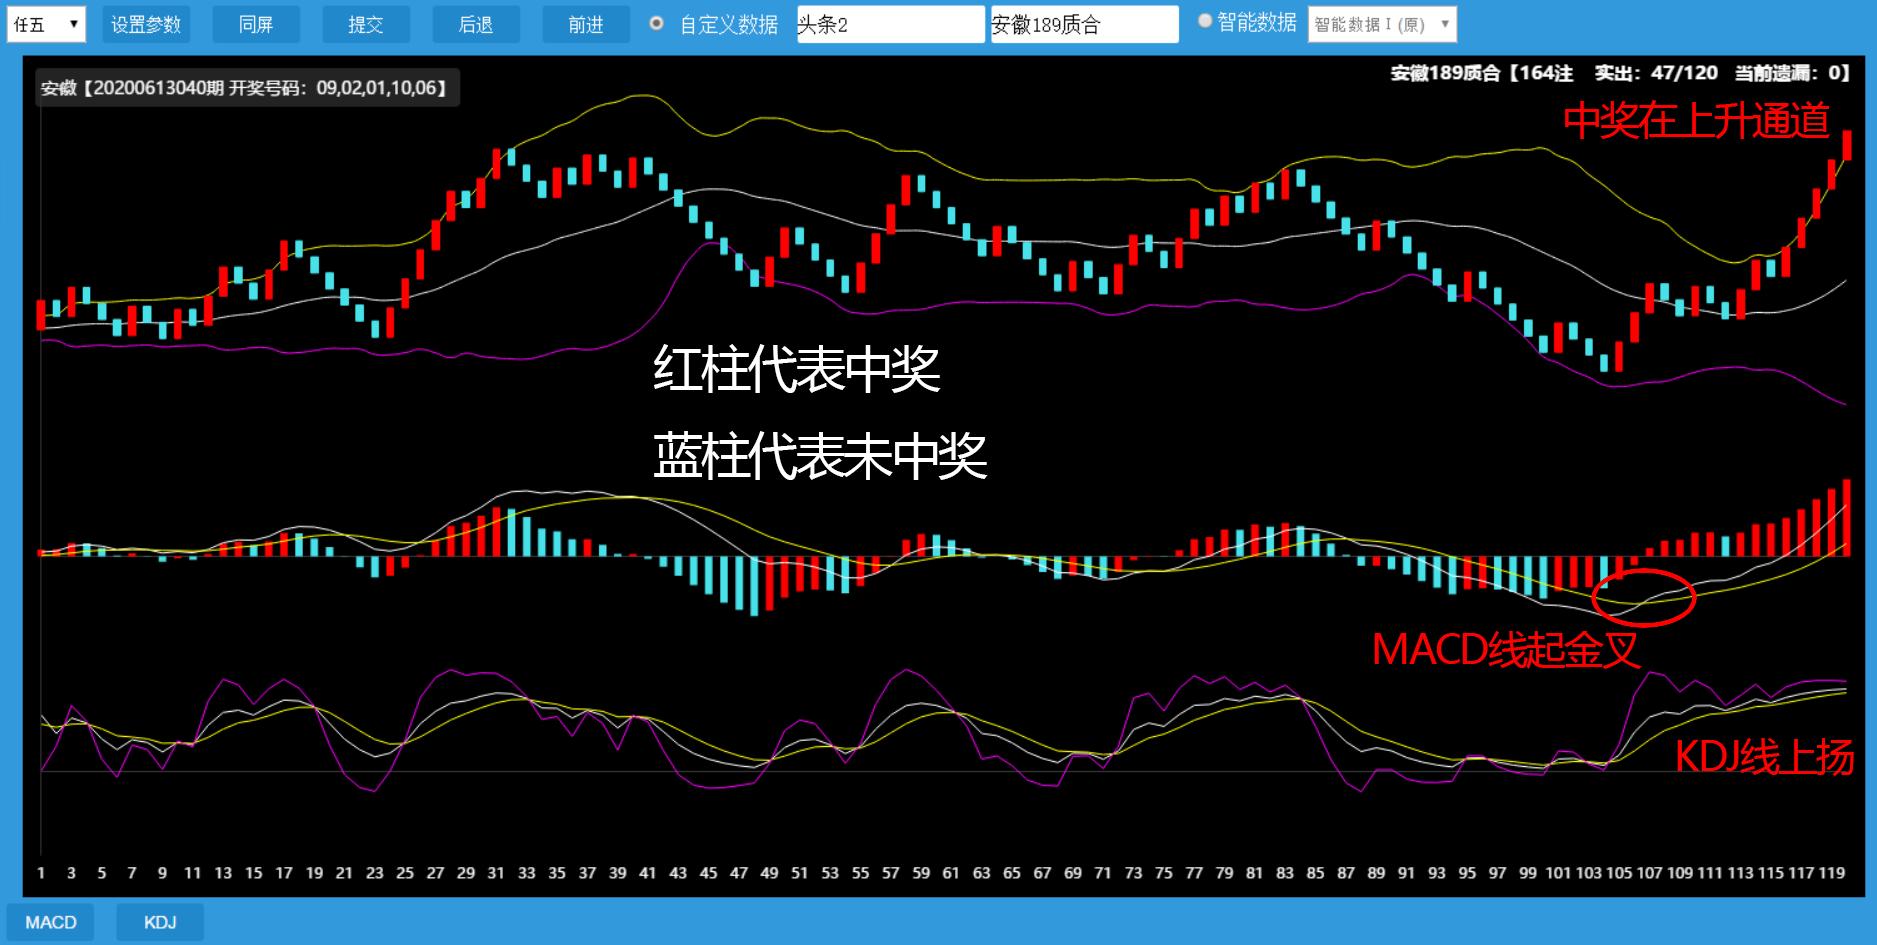
Task: Click period 13 on the x-axis
Action: click(223, 873)
